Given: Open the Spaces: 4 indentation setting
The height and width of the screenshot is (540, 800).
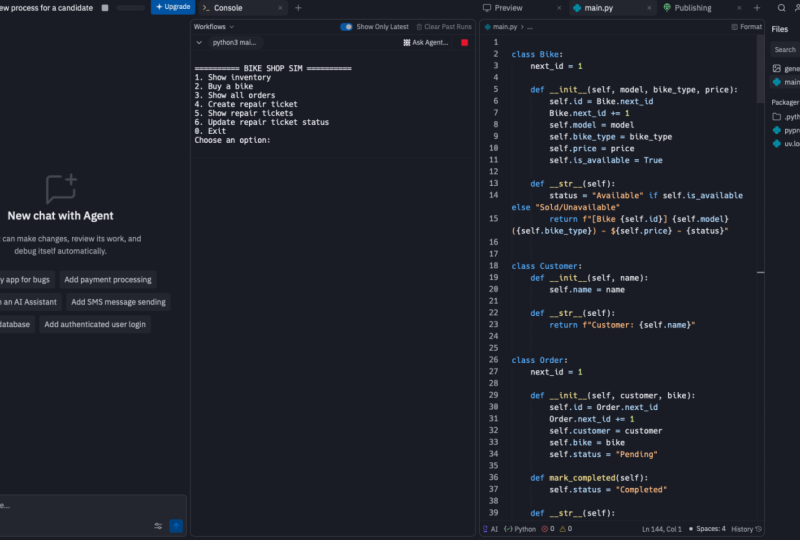Looking at the screenshot, I should coord(707,529).
